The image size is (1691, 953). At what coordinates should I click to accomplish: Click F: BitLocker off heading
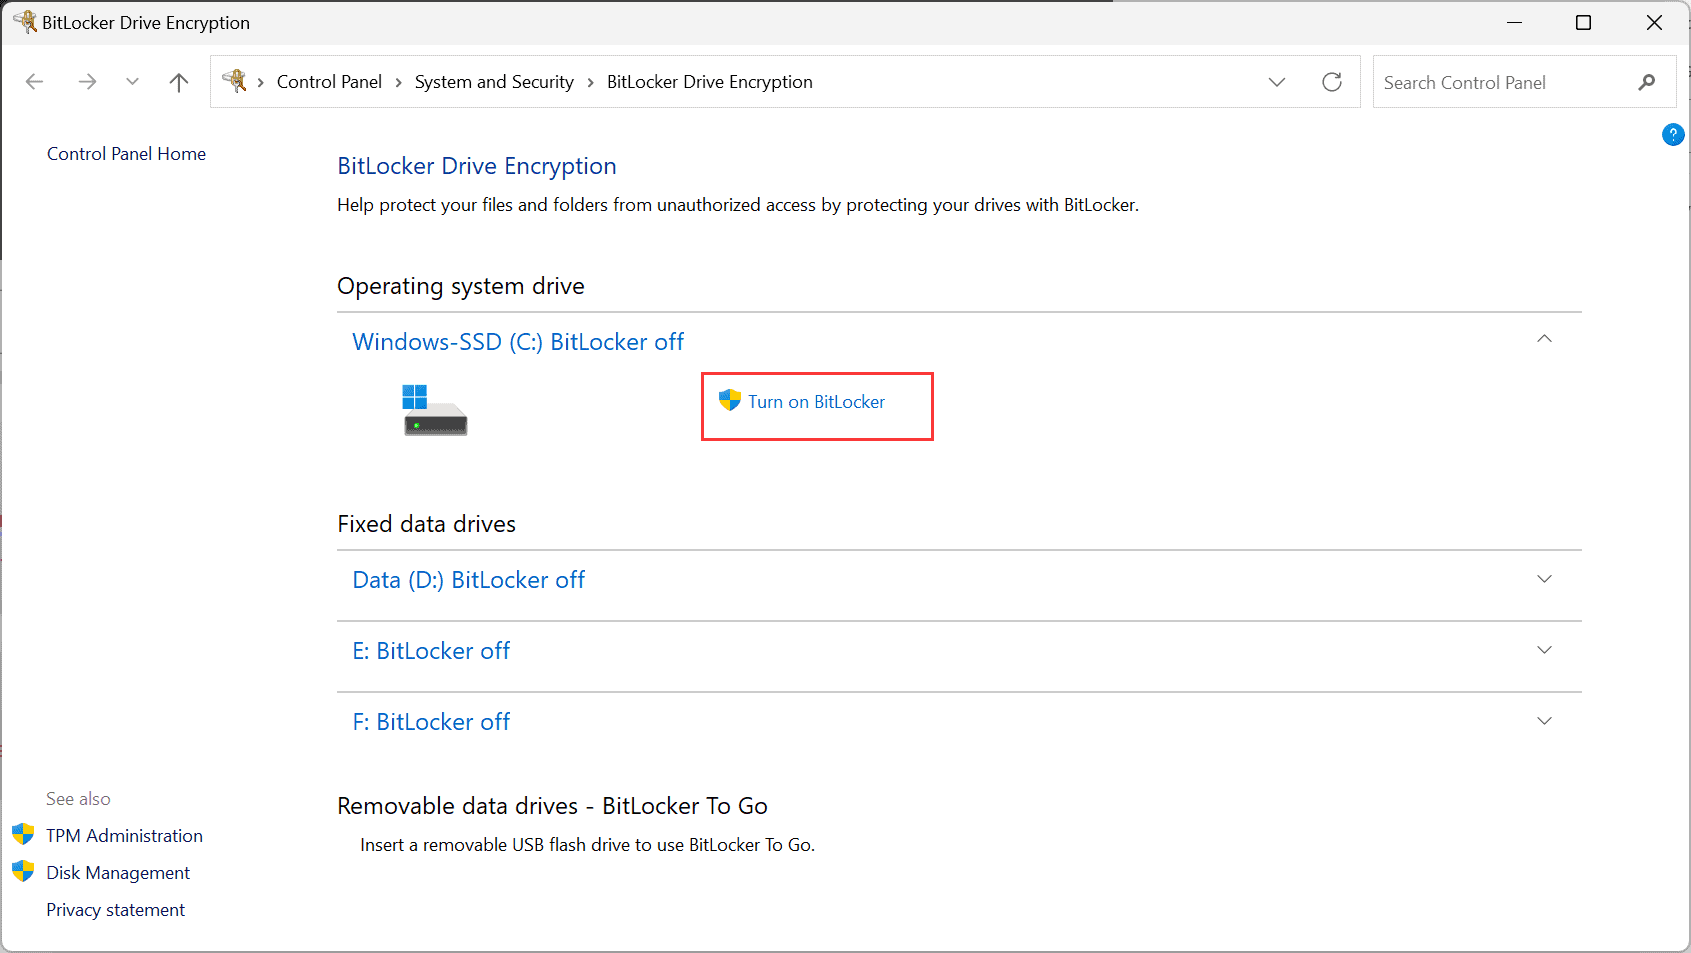click(x=431, y=722)
